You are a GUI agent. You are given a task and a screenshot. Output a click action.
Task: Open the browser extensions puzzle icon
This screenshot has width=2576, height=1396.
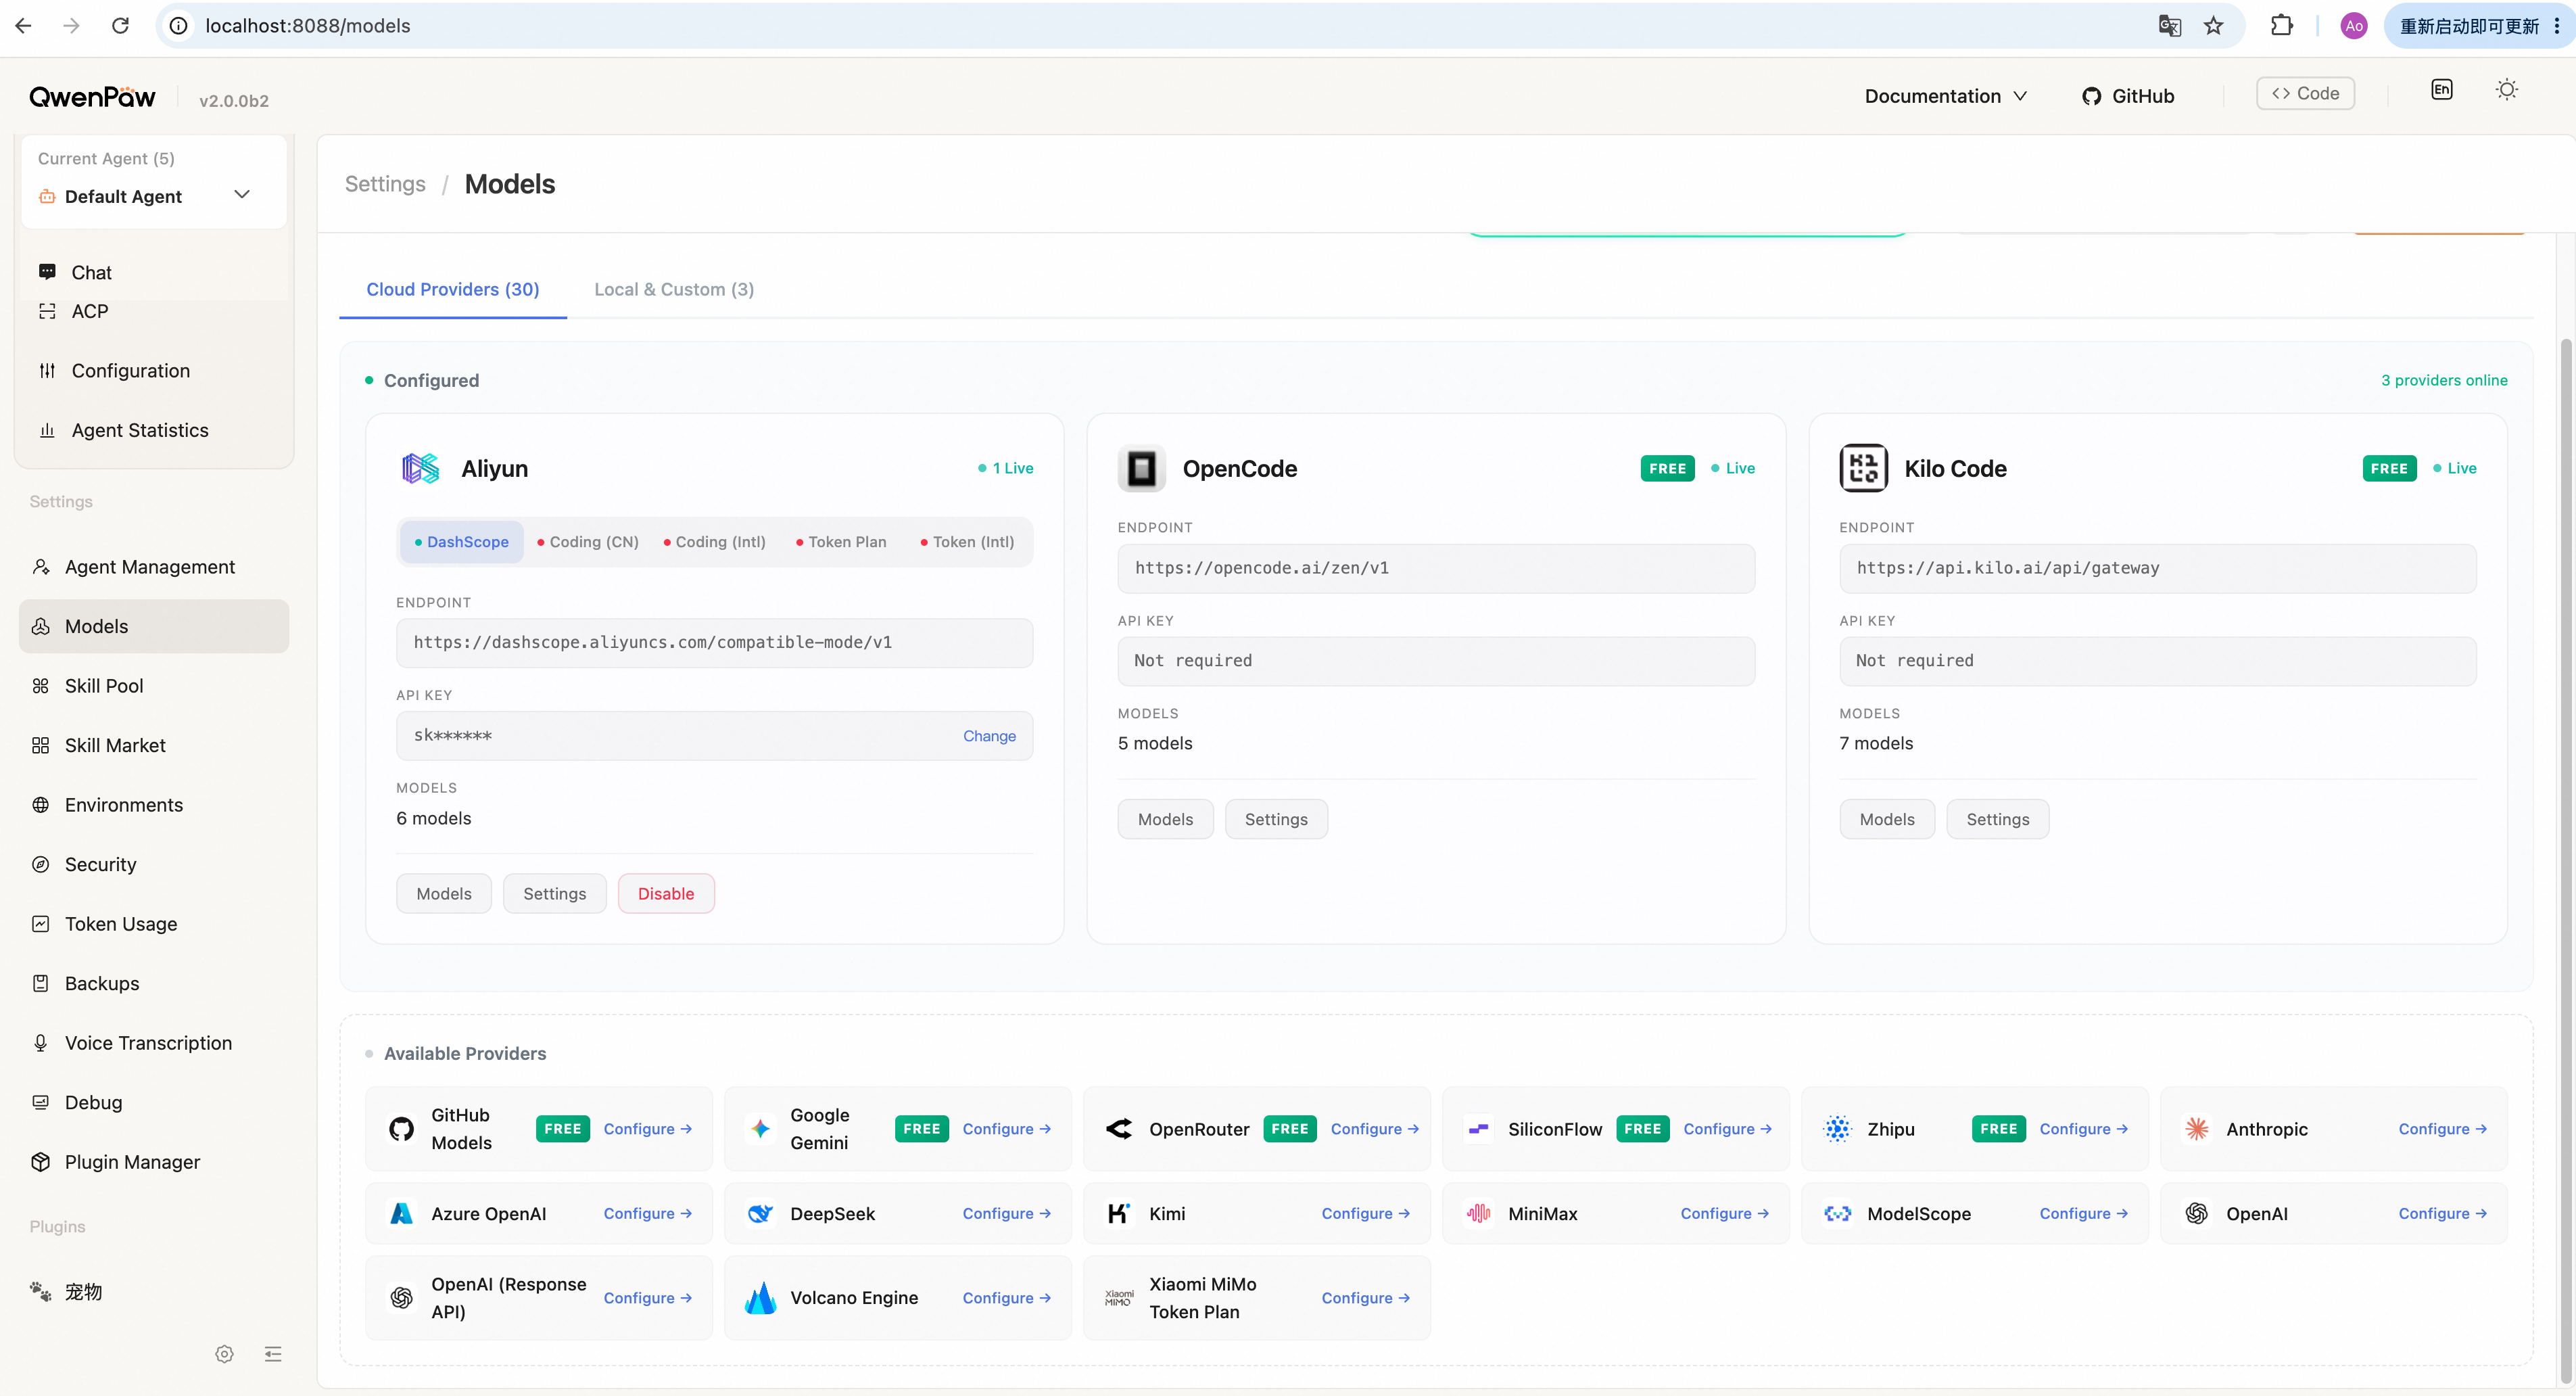click(2281, 26)
